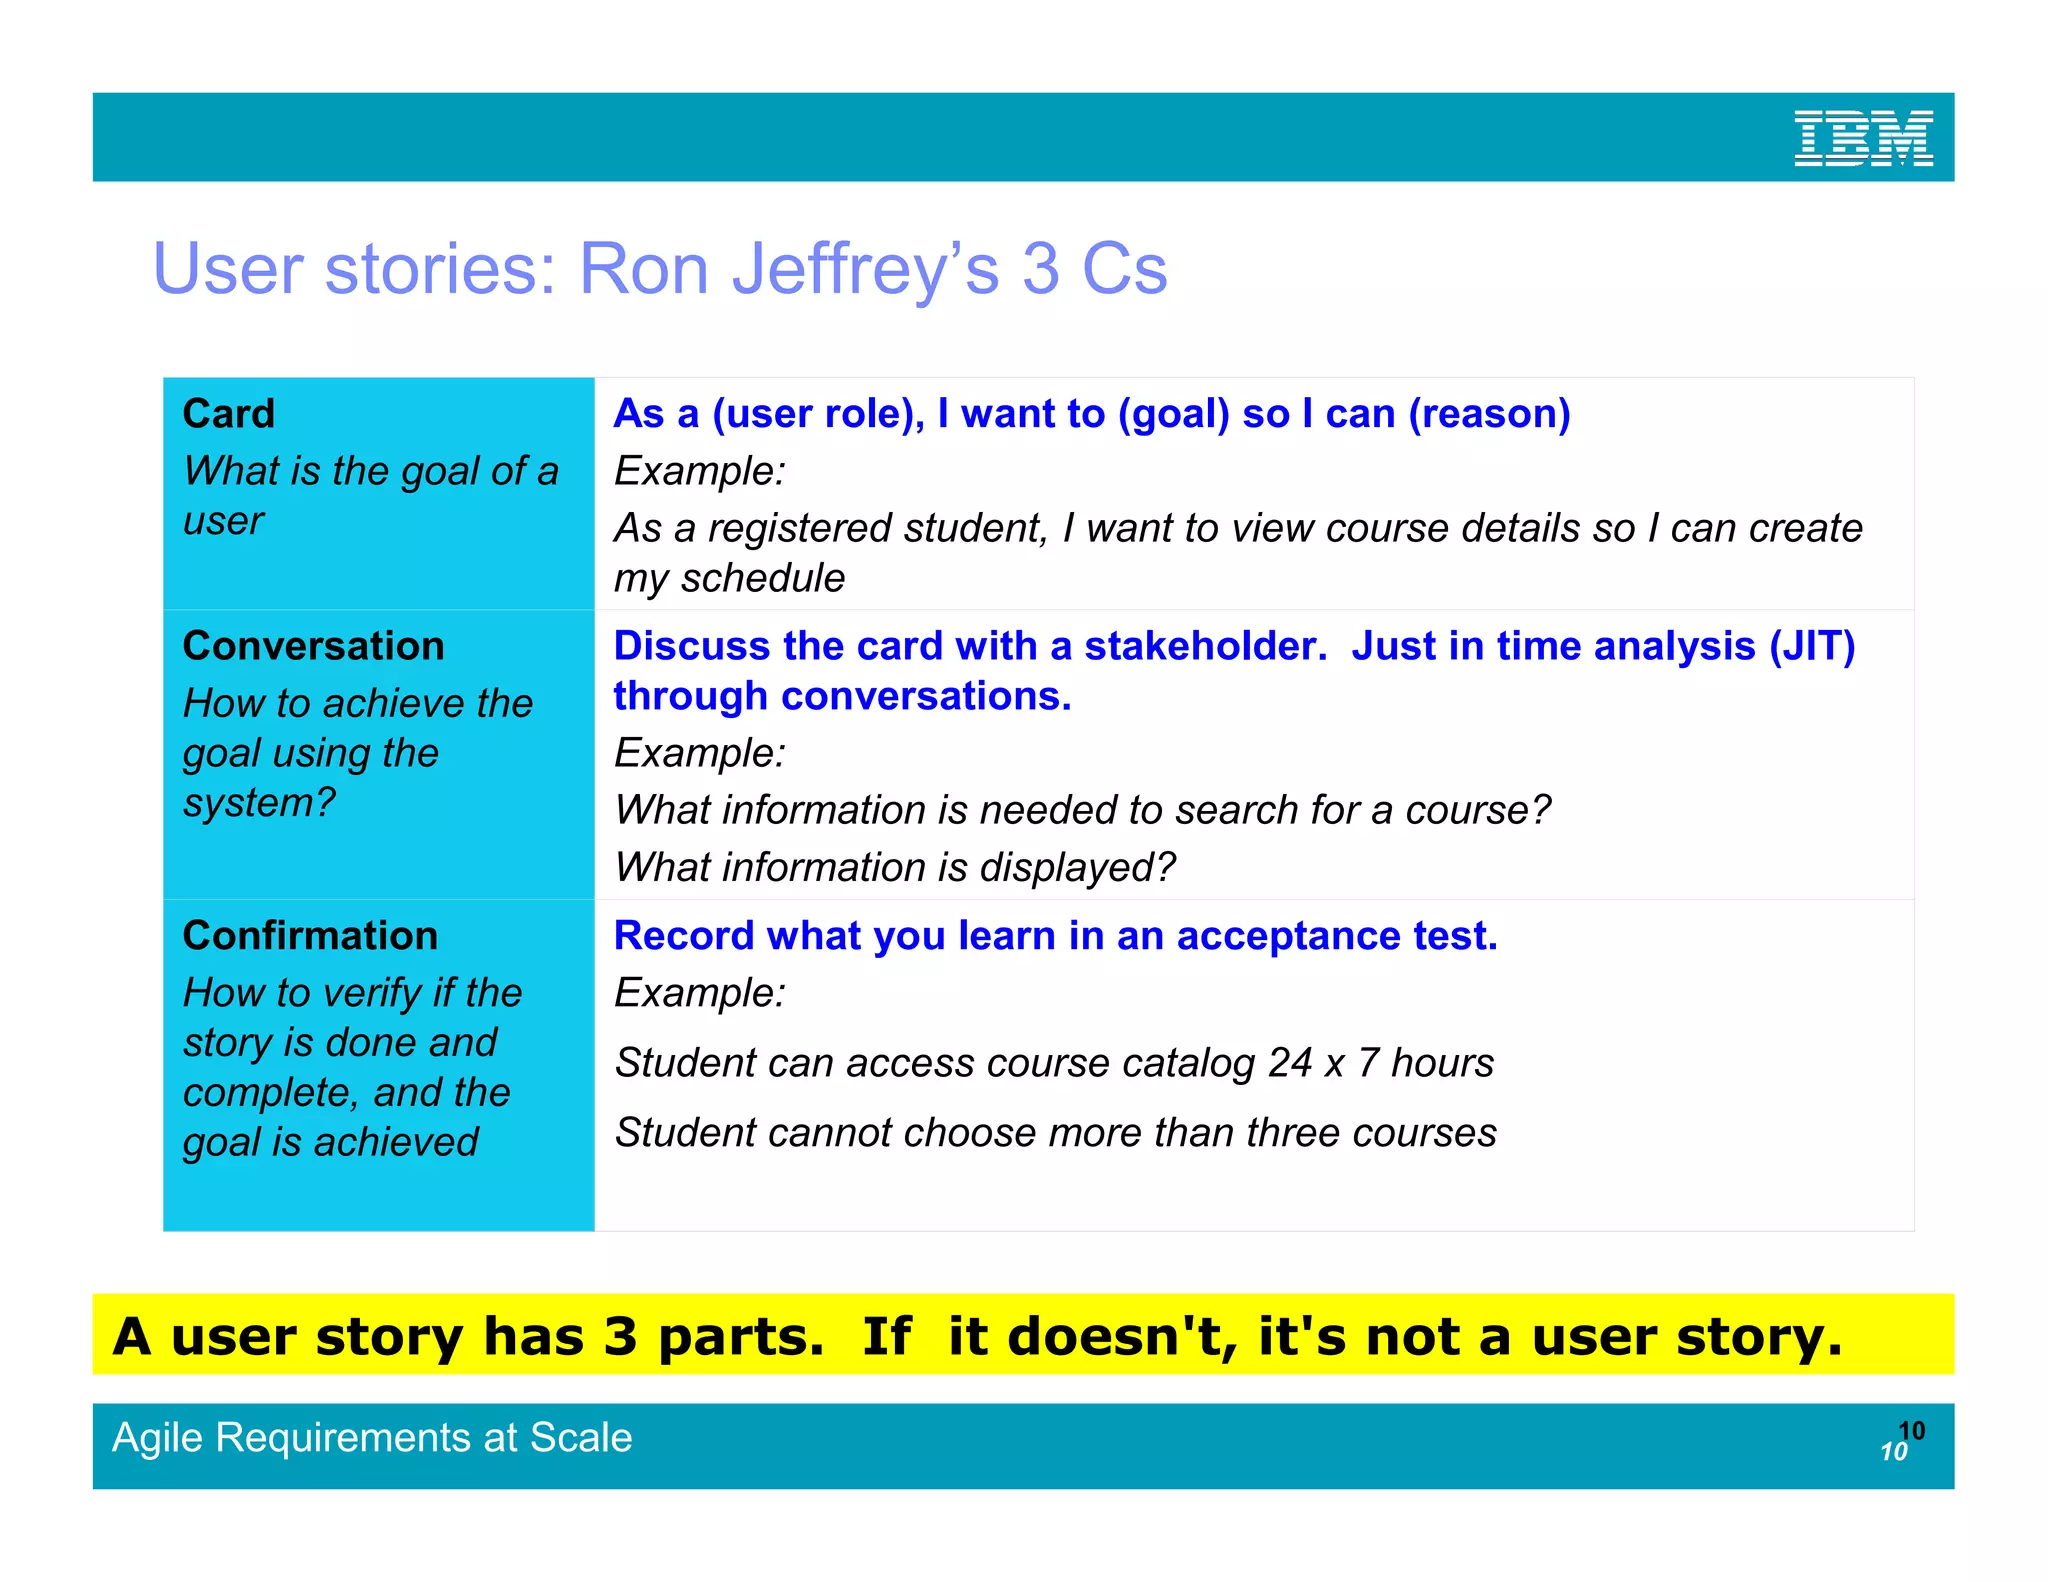The height and width of the screenshot is (1582, 2048).
Task: Select 'How to achieve the goal using the system?'
Action: tap(358, 752)
